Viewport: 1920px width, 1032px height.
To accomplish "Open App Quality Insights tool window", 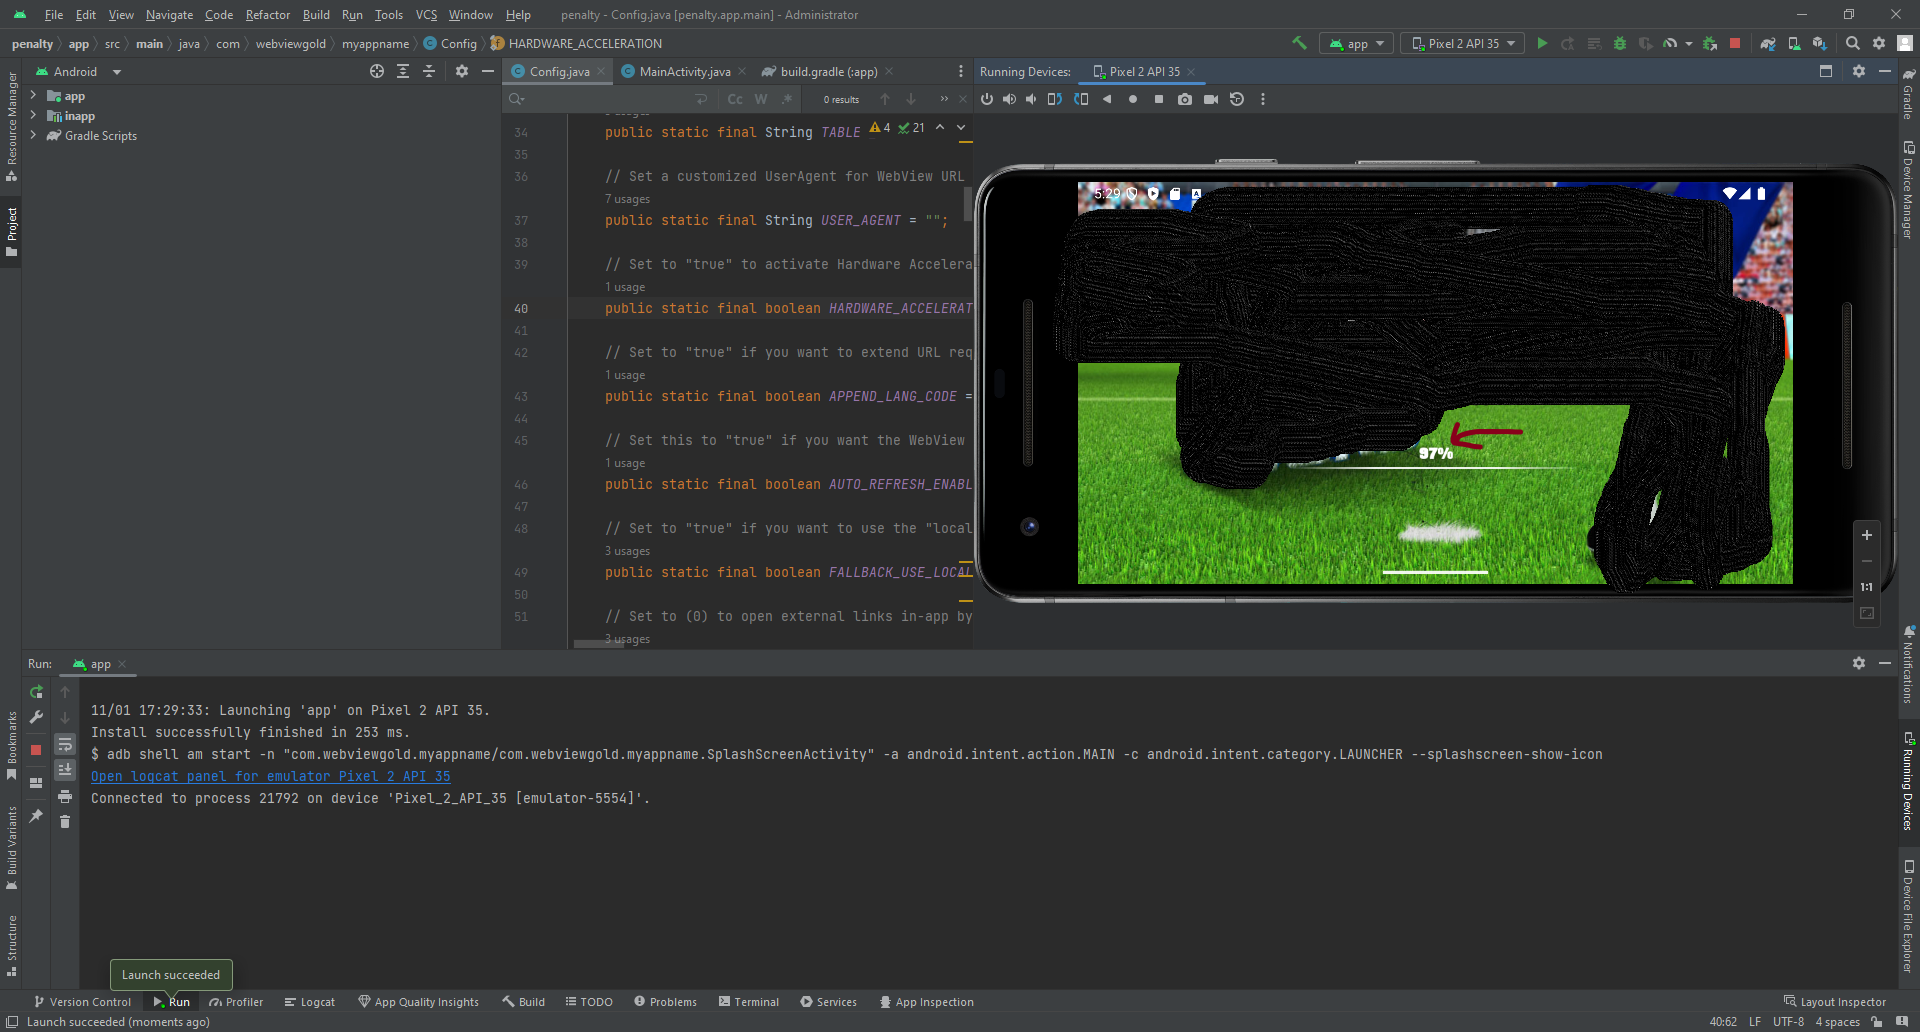I will point(418,1002).
